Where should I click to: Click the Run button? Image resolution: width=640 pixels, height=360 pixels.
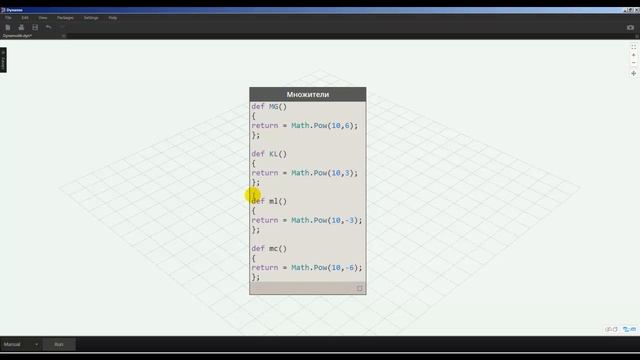tap(59, 344)
